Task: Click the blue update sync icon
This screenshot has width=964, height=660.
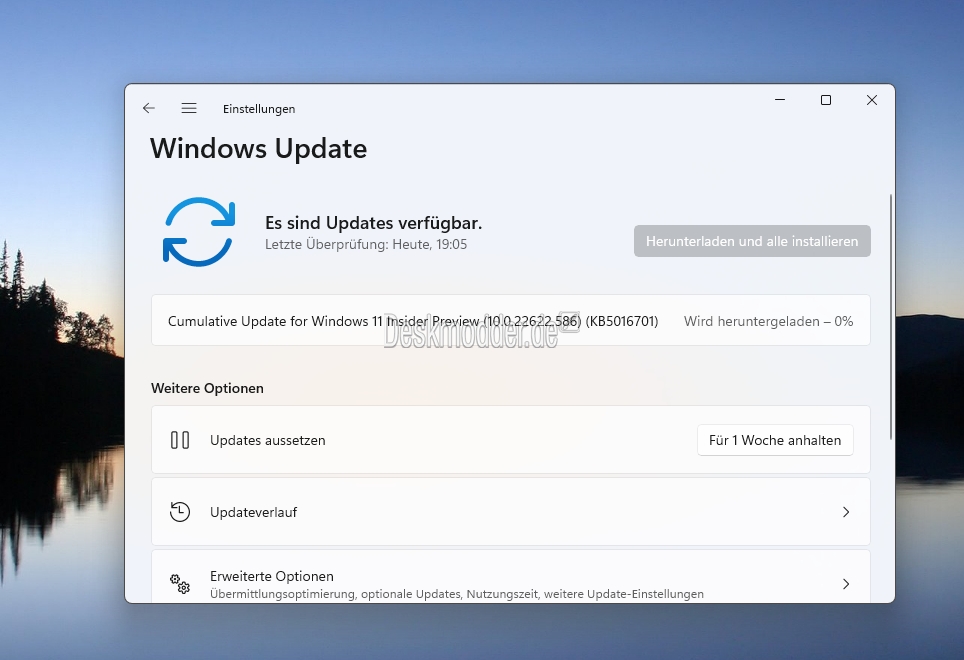Action: coord(199,232)
